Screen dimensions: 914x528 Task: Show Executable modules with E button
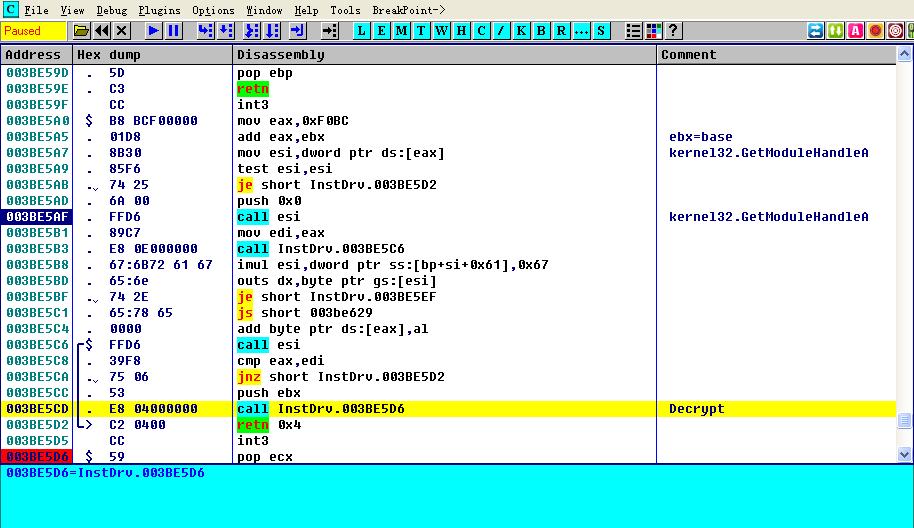click(x=381, y=31)
